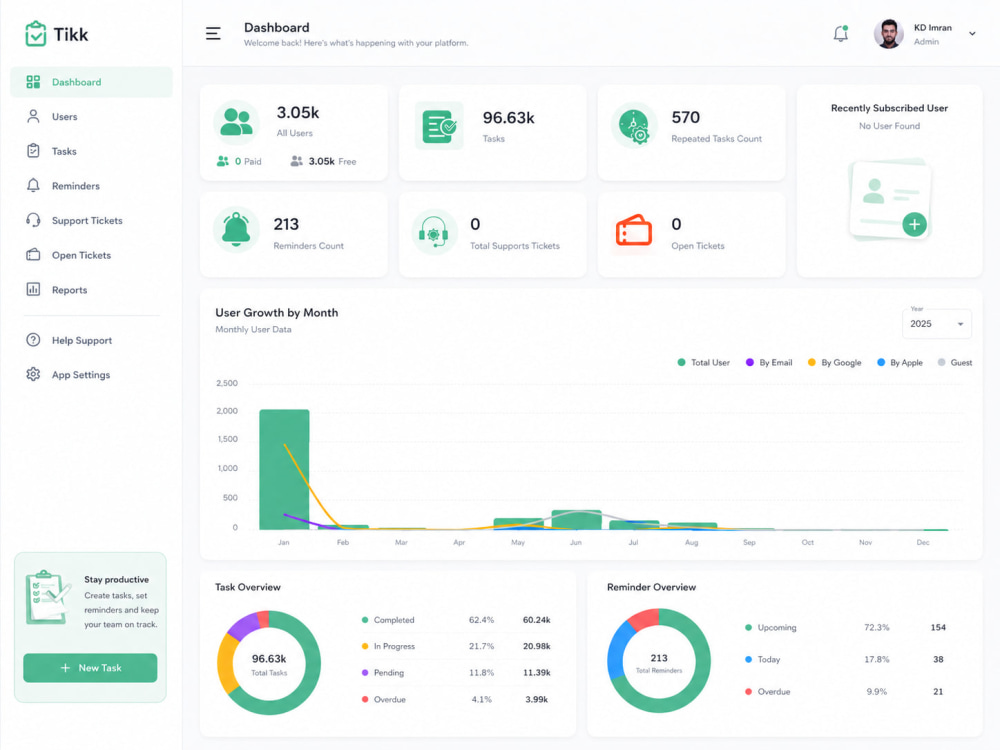Click the red task Overdue 4.1% dot

click(365, 700)
